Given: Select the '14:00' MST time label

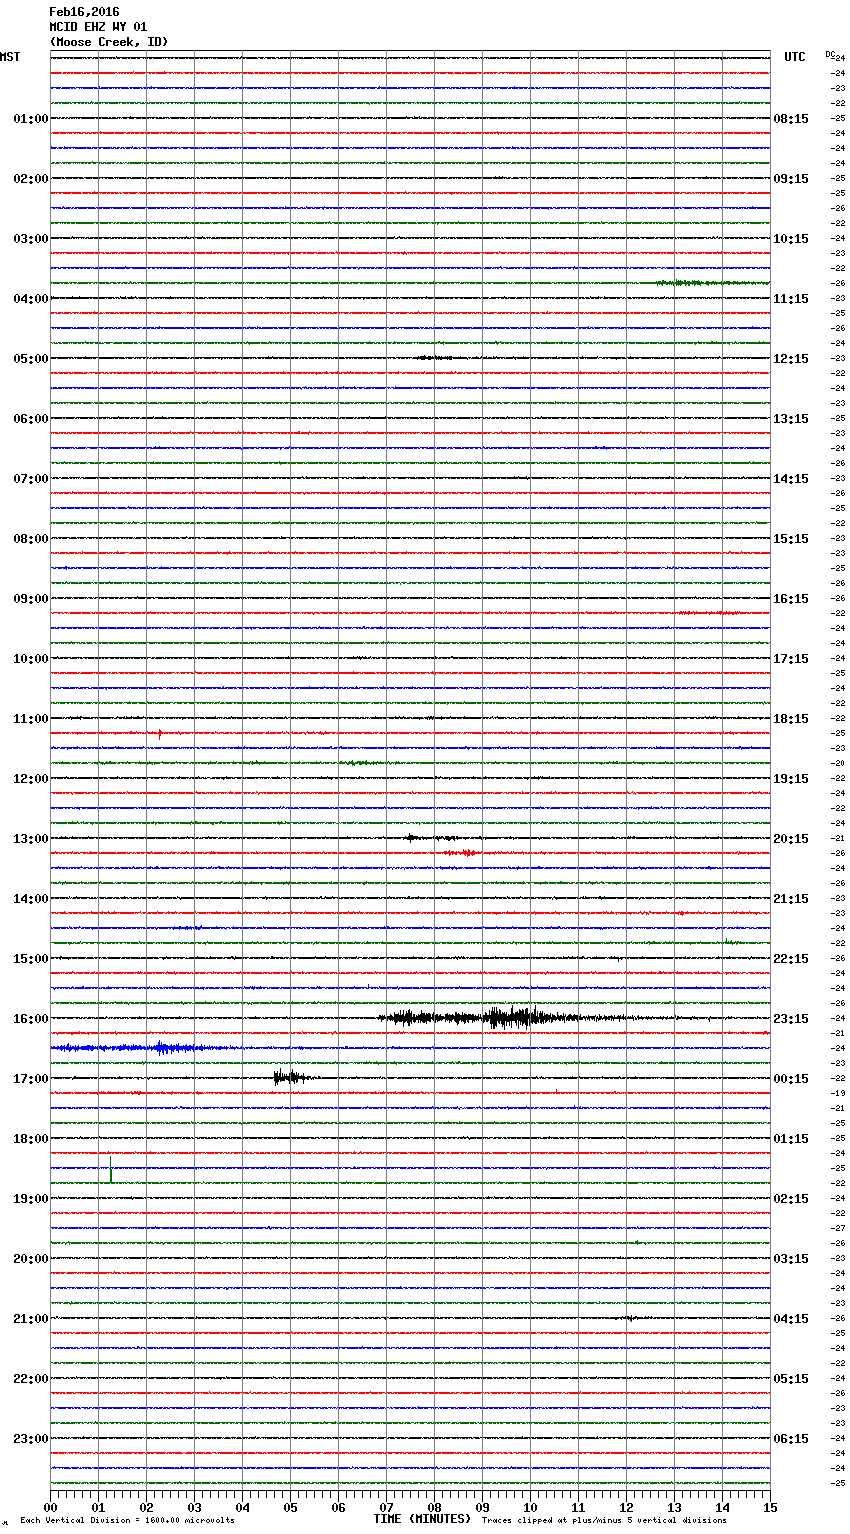Looking at the screenshot, I should point(31,899).
